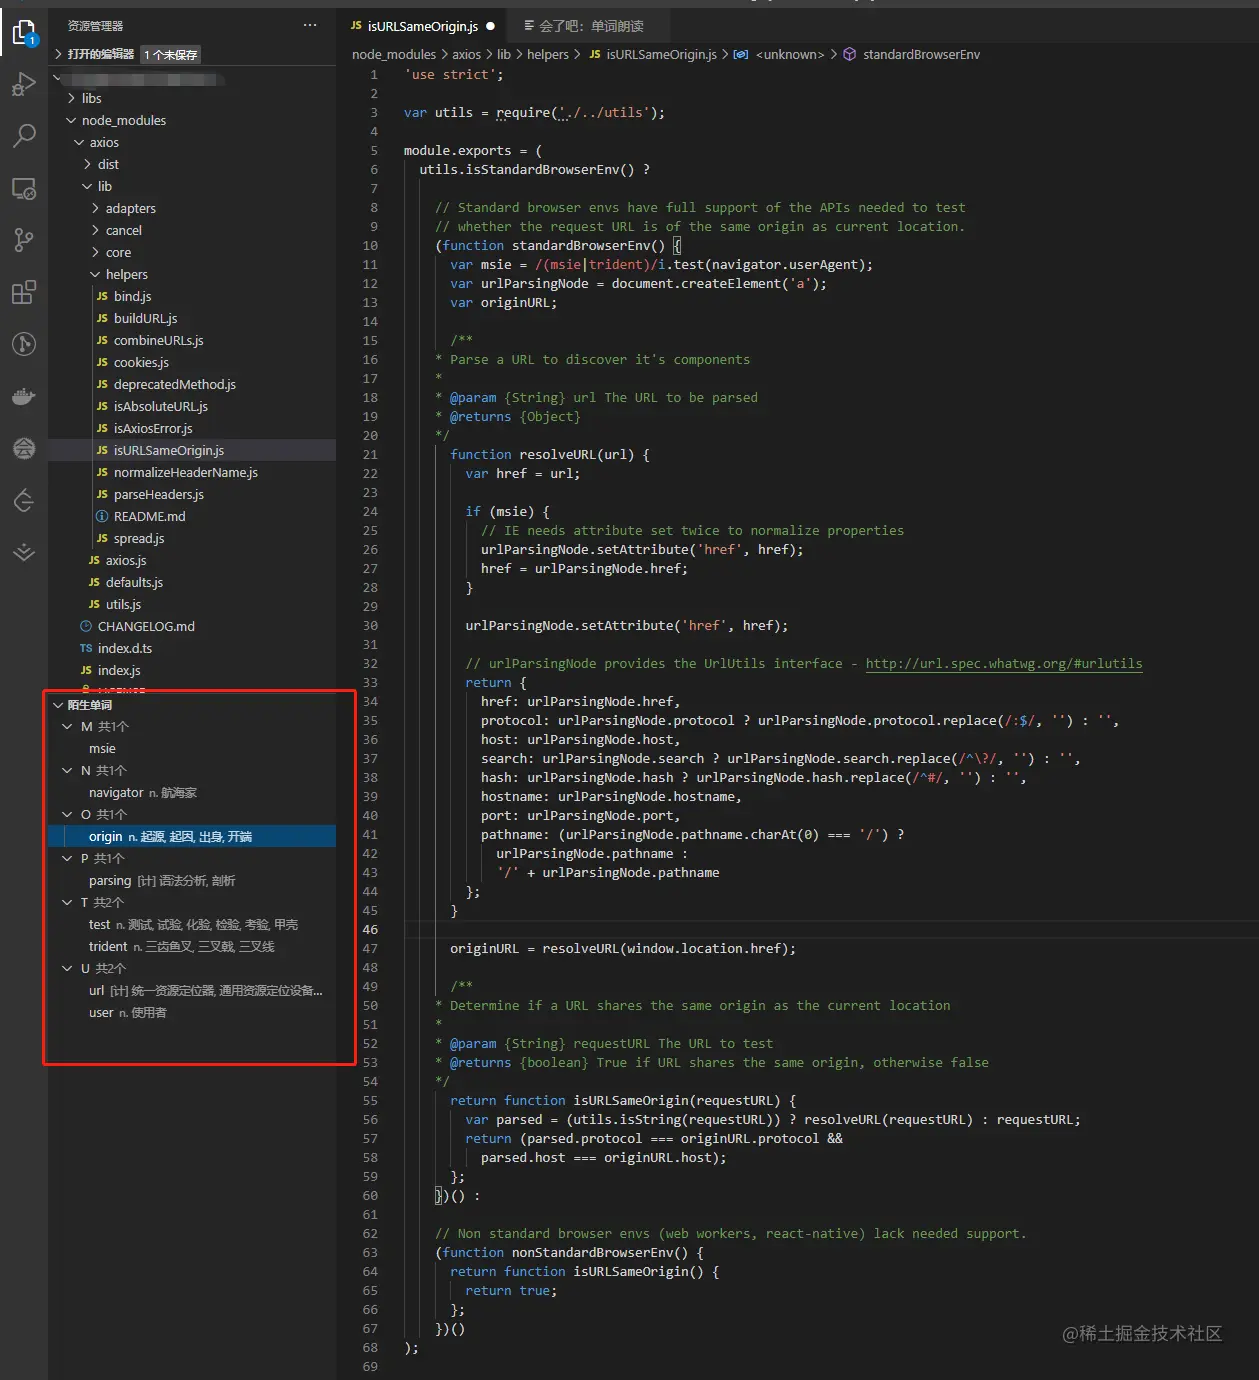Click the standardBrowserEnv breadcrumb item
Screen dimensions: 1259x1380
921,54
